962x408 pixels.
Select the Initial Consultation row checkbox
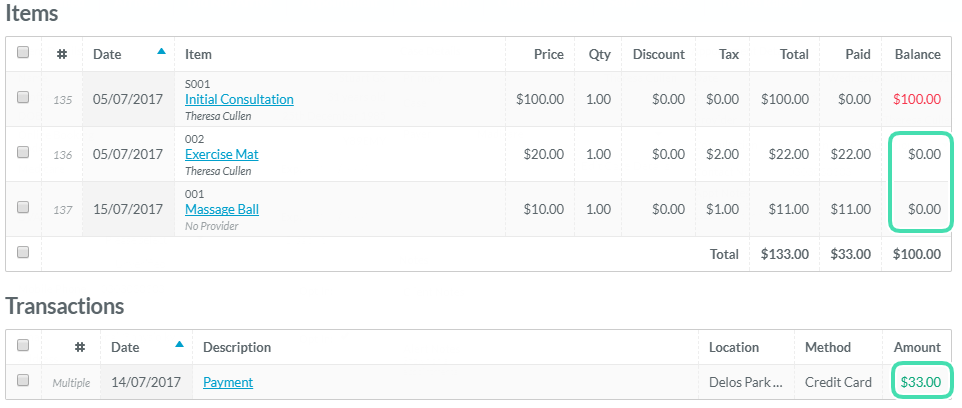(x=23, y=97)
